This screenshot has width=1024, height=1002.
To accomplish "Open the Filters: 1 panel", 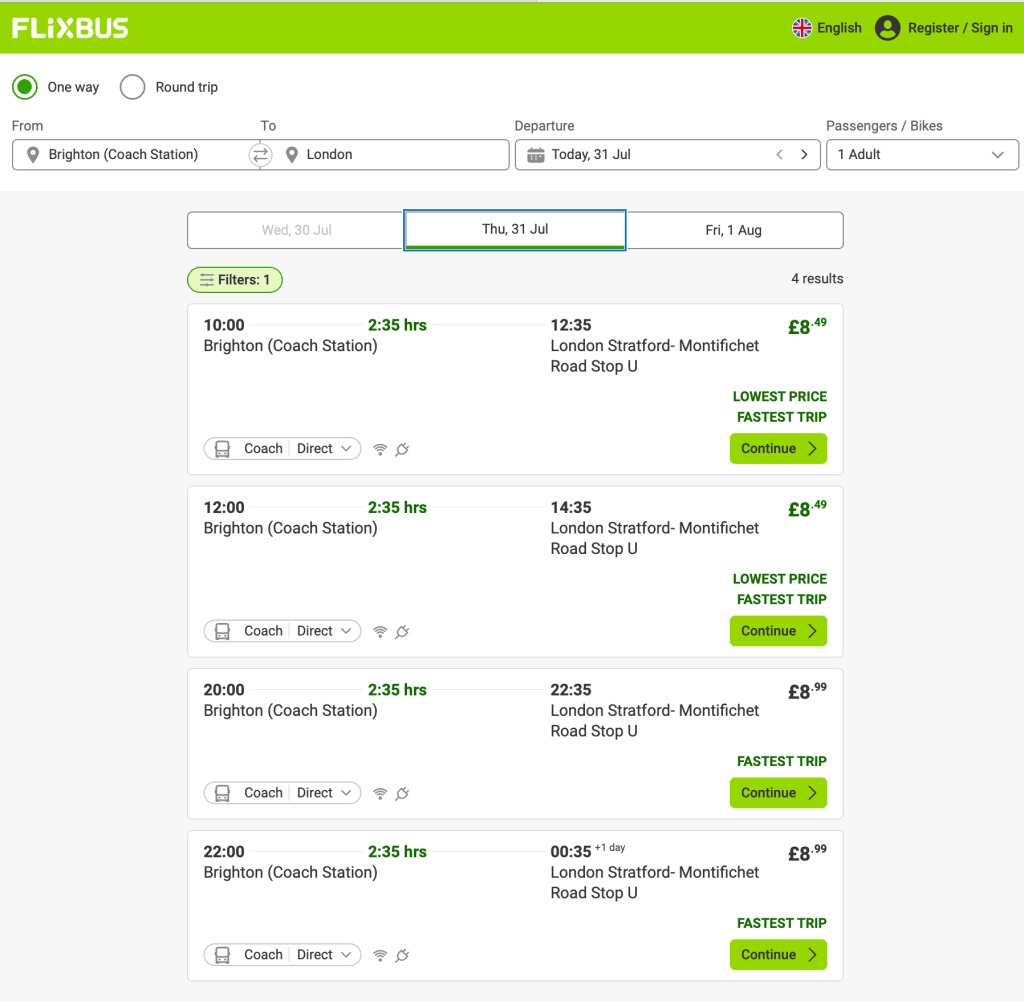I will (x=235, y=280).
